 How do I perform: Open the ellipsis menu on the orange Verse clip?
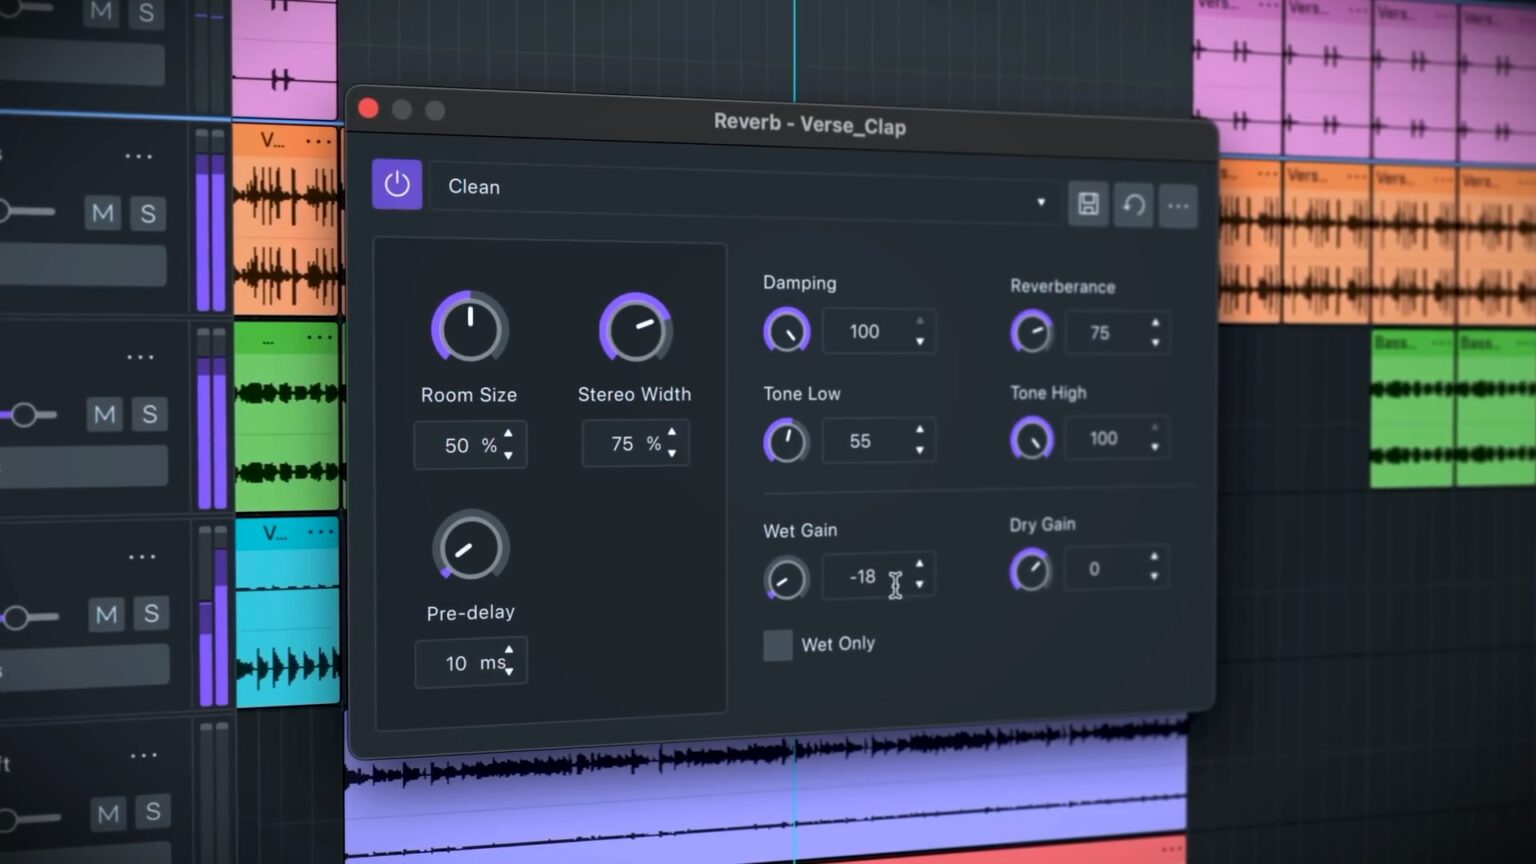pos(318,140)
